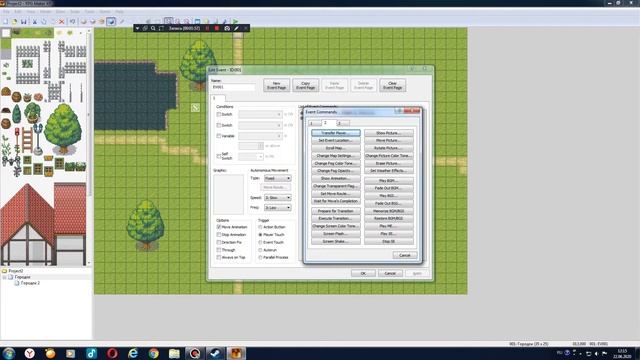Click Show Picture command button
This screenshot has height=360, width=640.
(389, 133)
